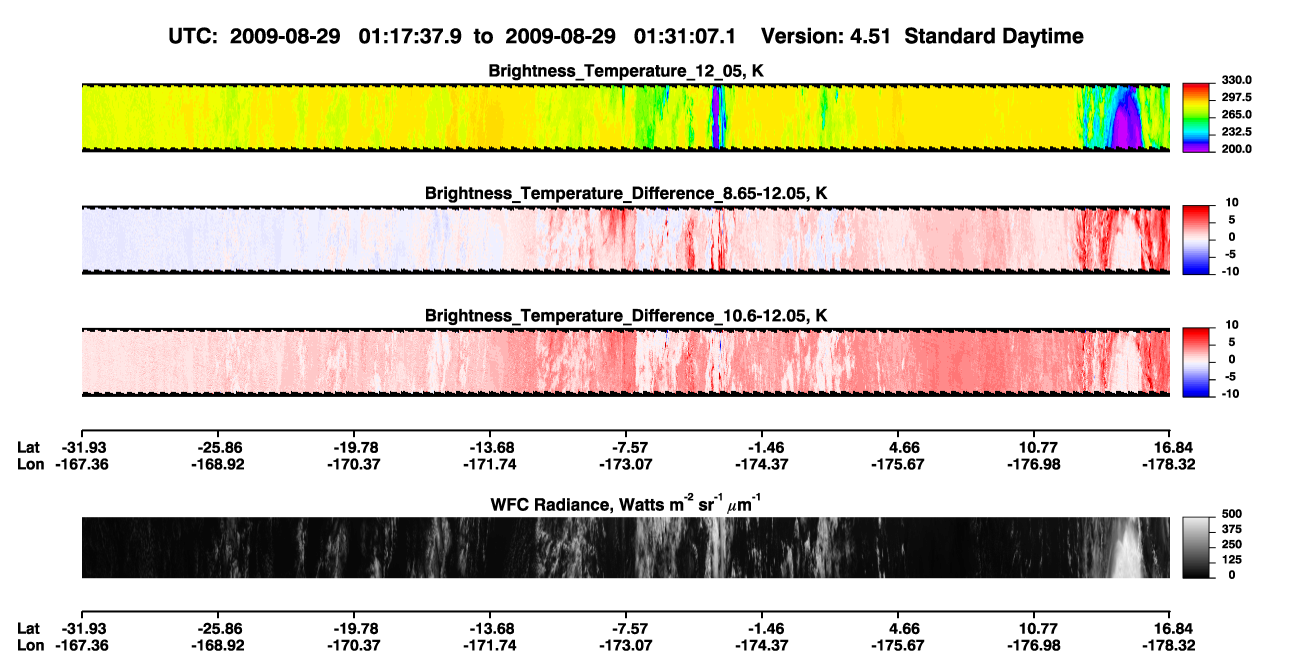Click -167.36 on the axis below WFC panel
Image resolution: width=1300 pixels, height=667 pixels.
[82, 646]
